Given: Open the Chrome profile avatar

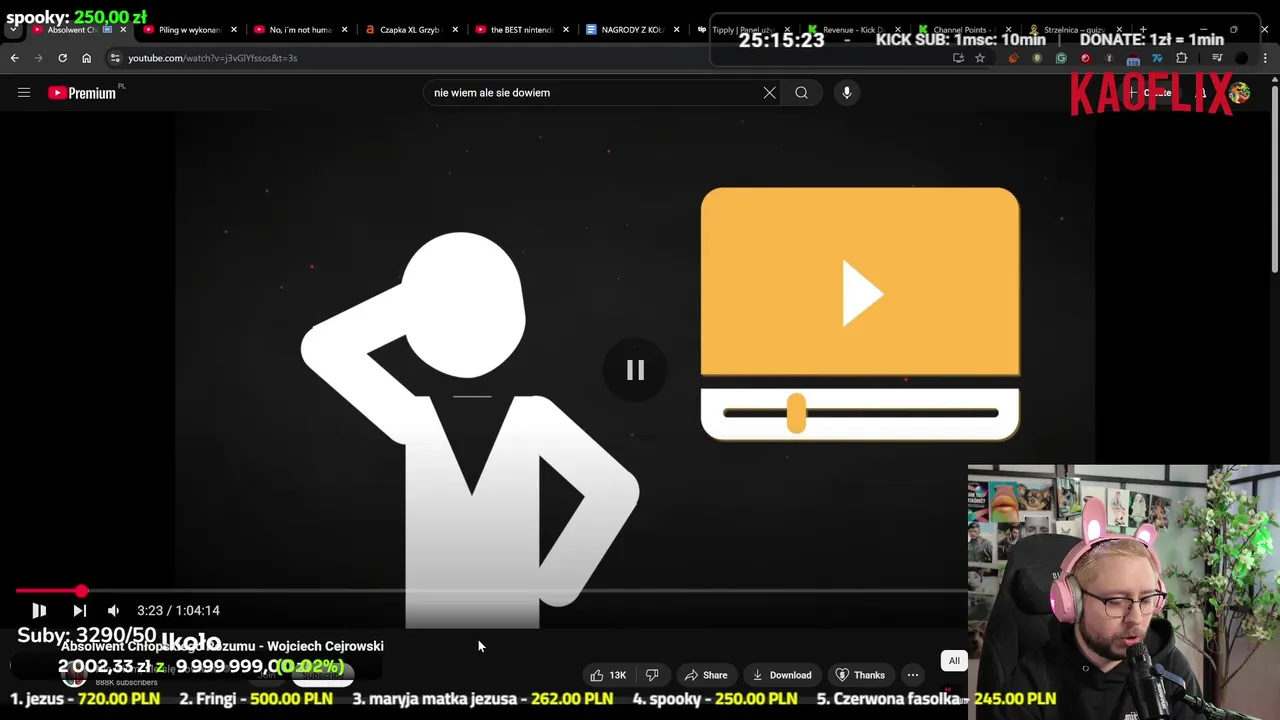Looking at the screenshot, I should click(1242, 58).
